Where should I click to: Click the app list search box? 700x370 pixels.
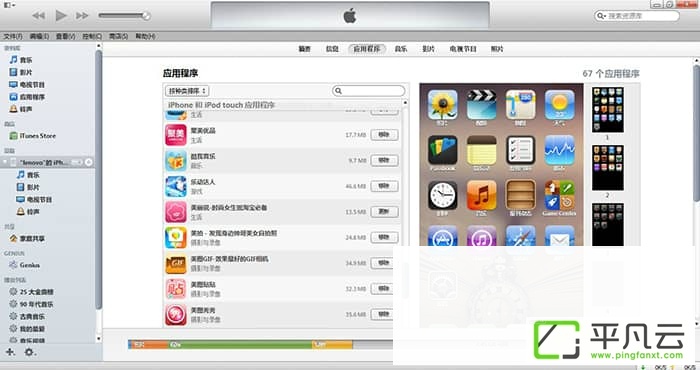point(369,91)
